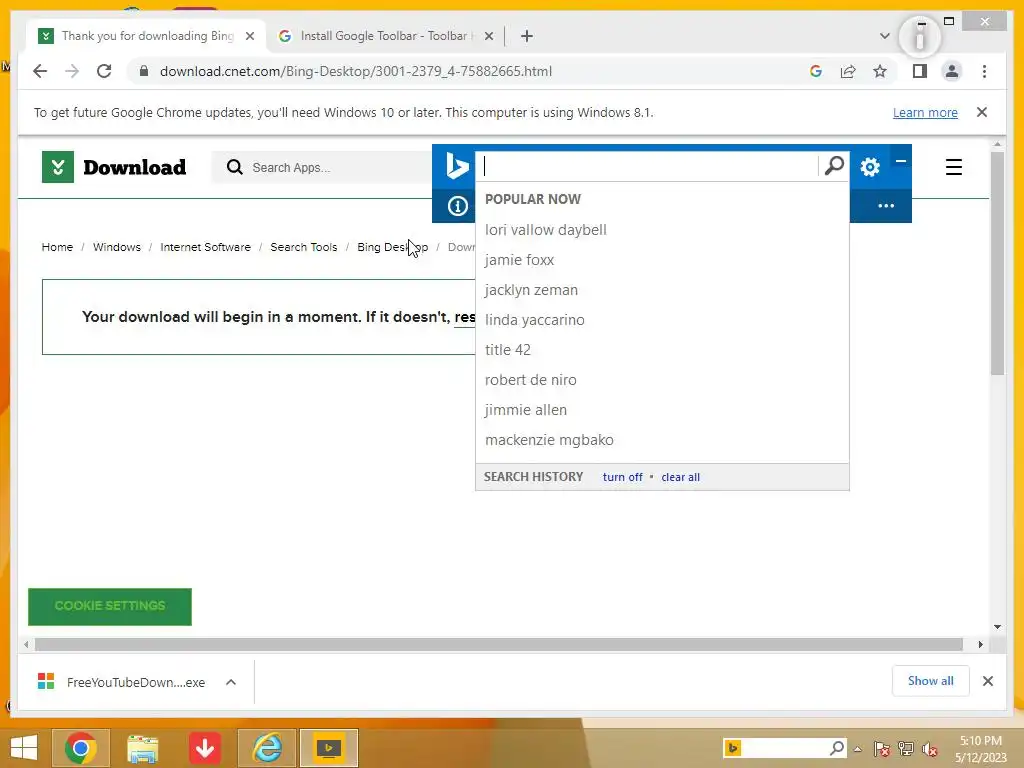Minimize the Bing Desktop bar

point(901,161)
